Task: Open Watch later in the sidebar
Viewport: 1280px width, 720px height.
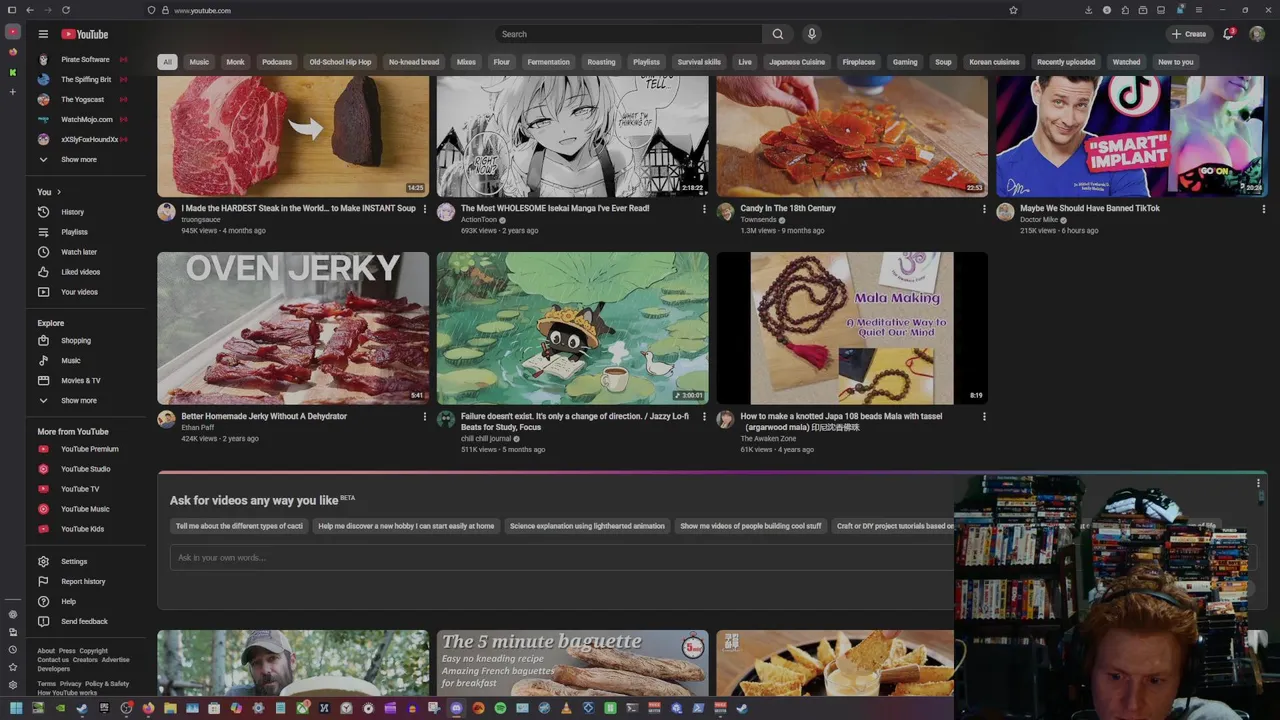Action: [78, 252]
